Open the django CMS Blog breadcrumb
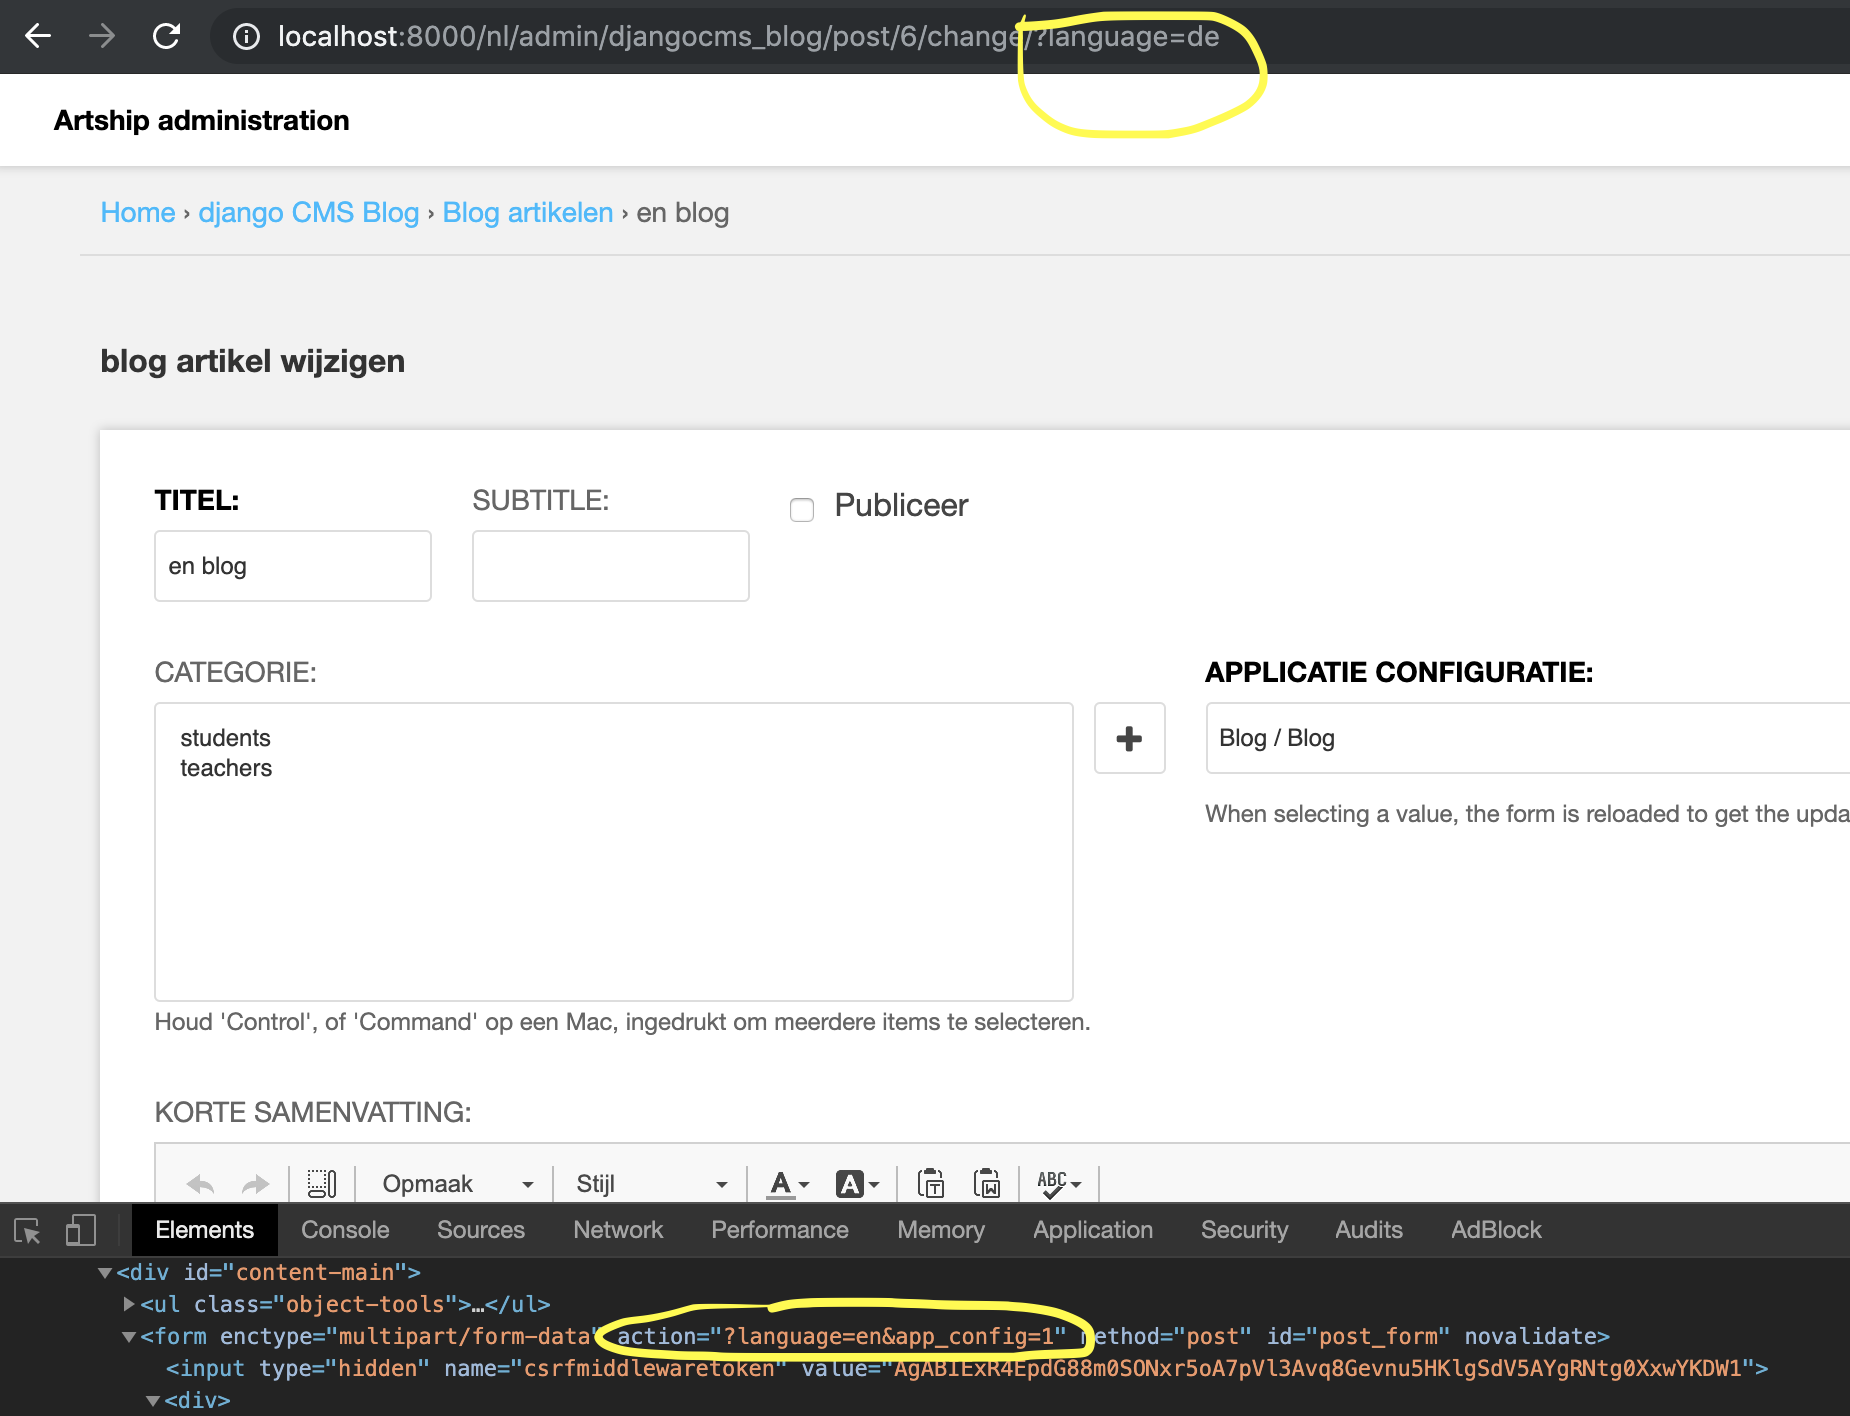 pos(309,212)
